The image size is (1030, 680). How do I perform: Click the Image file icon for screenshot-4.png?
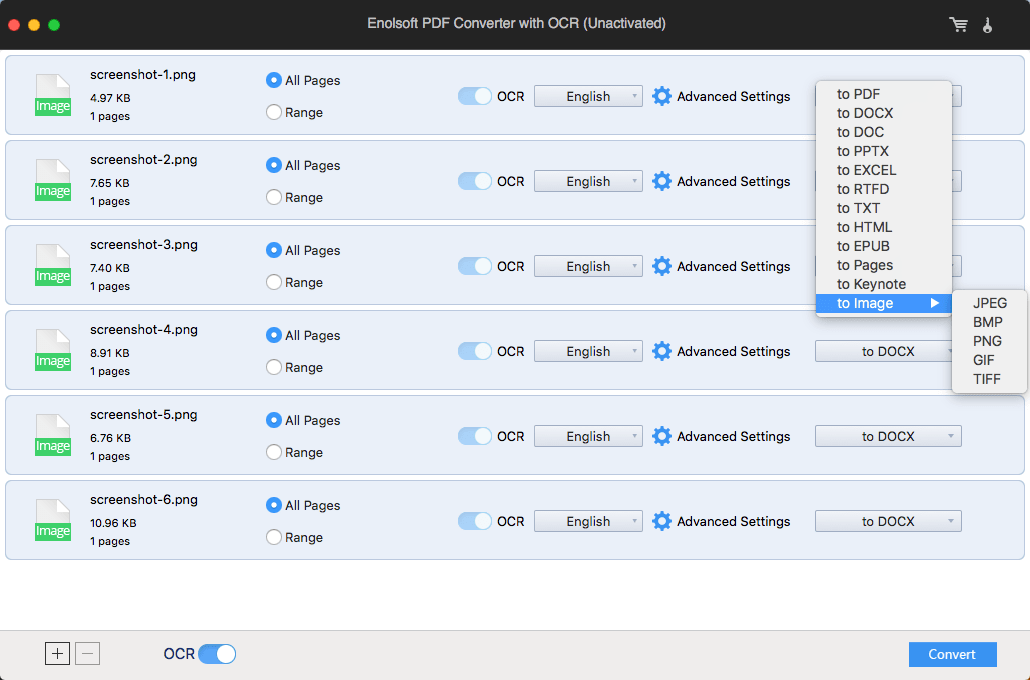click(x=53, y=350)
